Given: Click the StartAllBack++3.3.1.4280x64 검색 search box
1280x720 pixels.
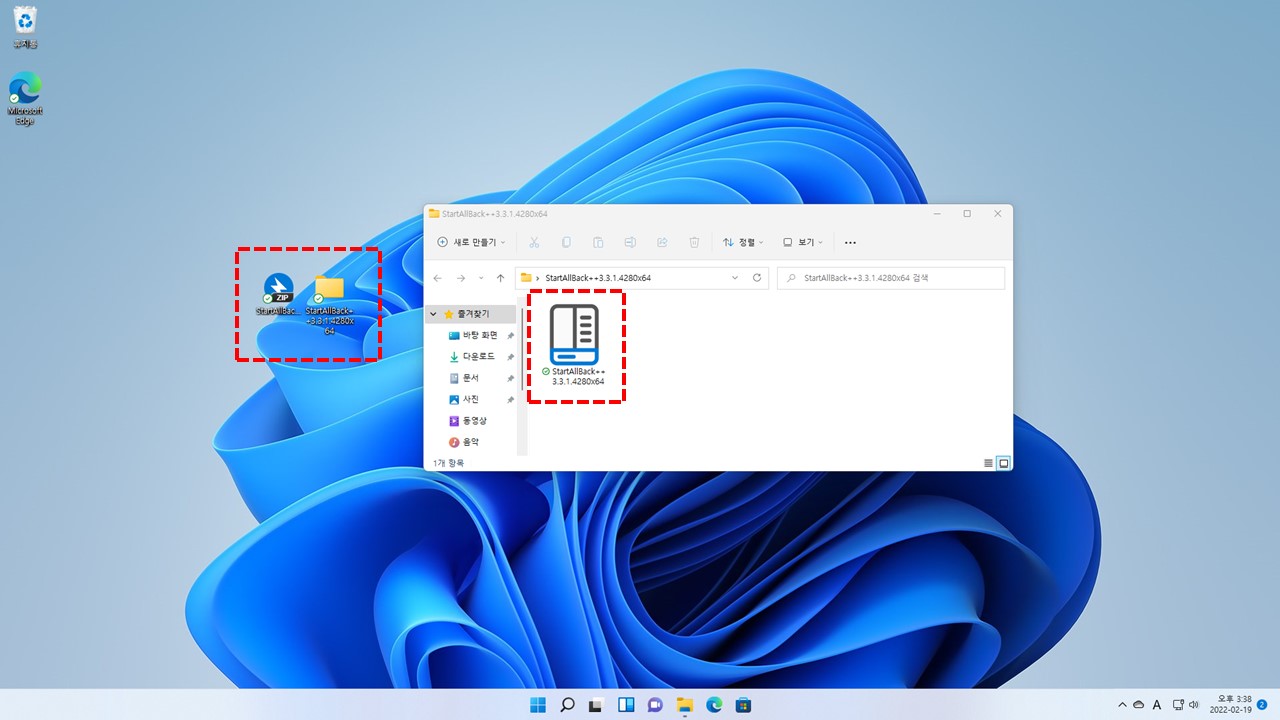Looking at the screenshot, I should click(891, 278).
